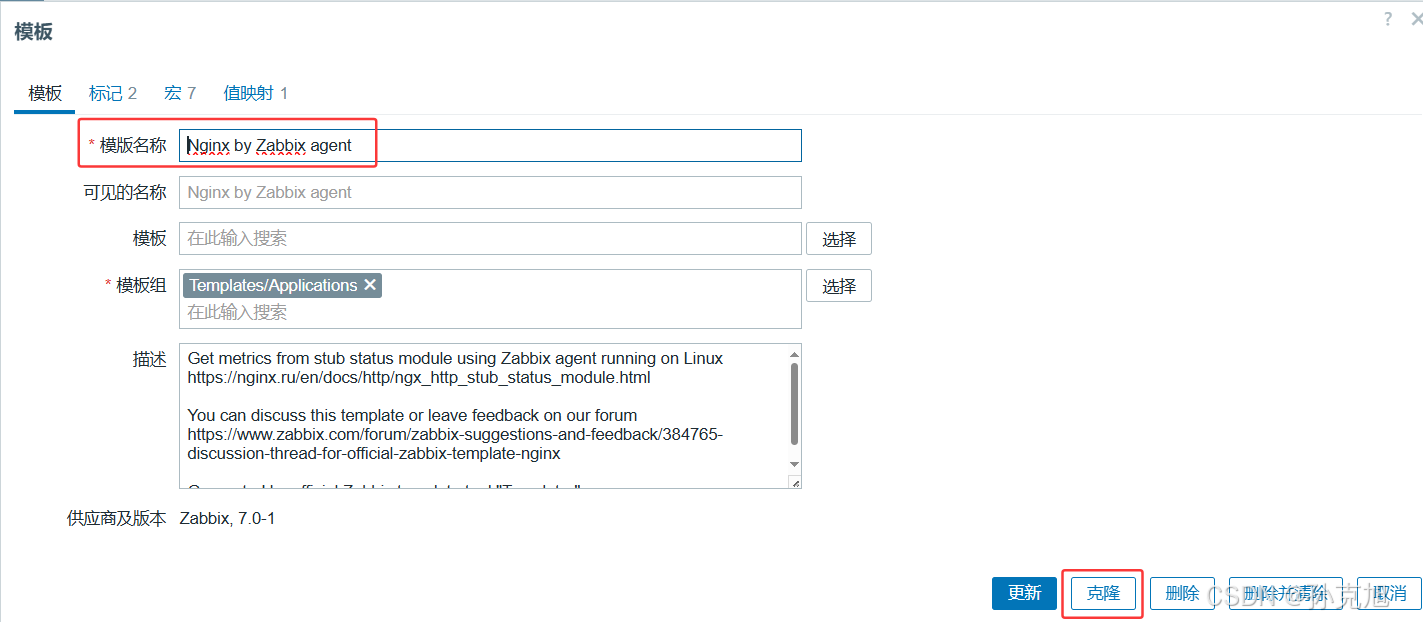1423x622 pixels.
Task: Switch to the 模板 tab
Action: (45, 93)
